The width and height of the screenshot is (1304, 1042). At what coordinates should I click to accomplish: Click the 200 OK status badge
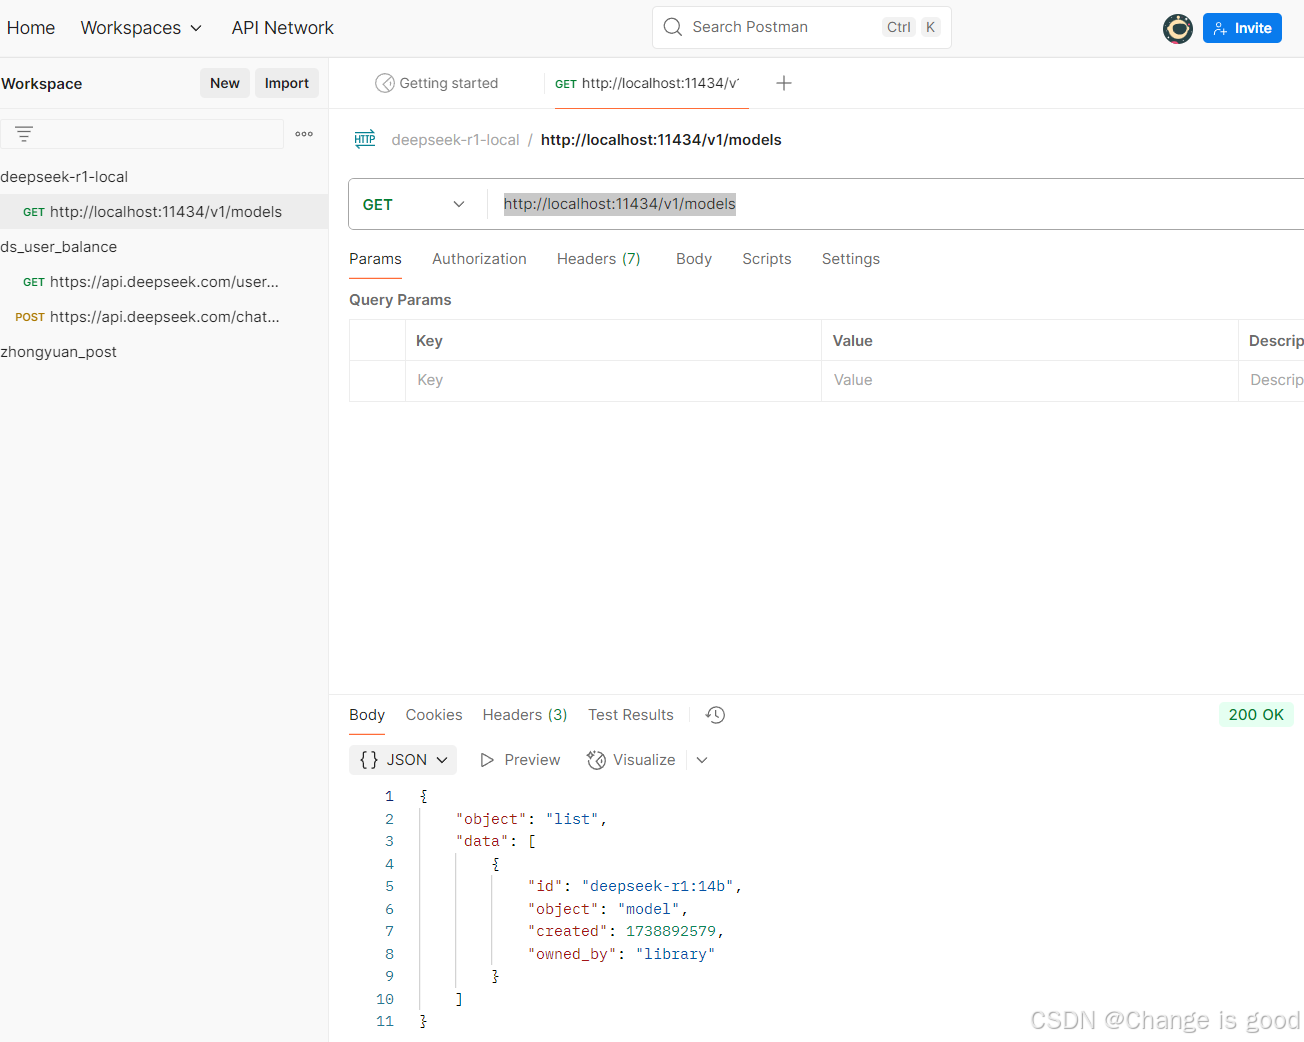(1256, 715)
